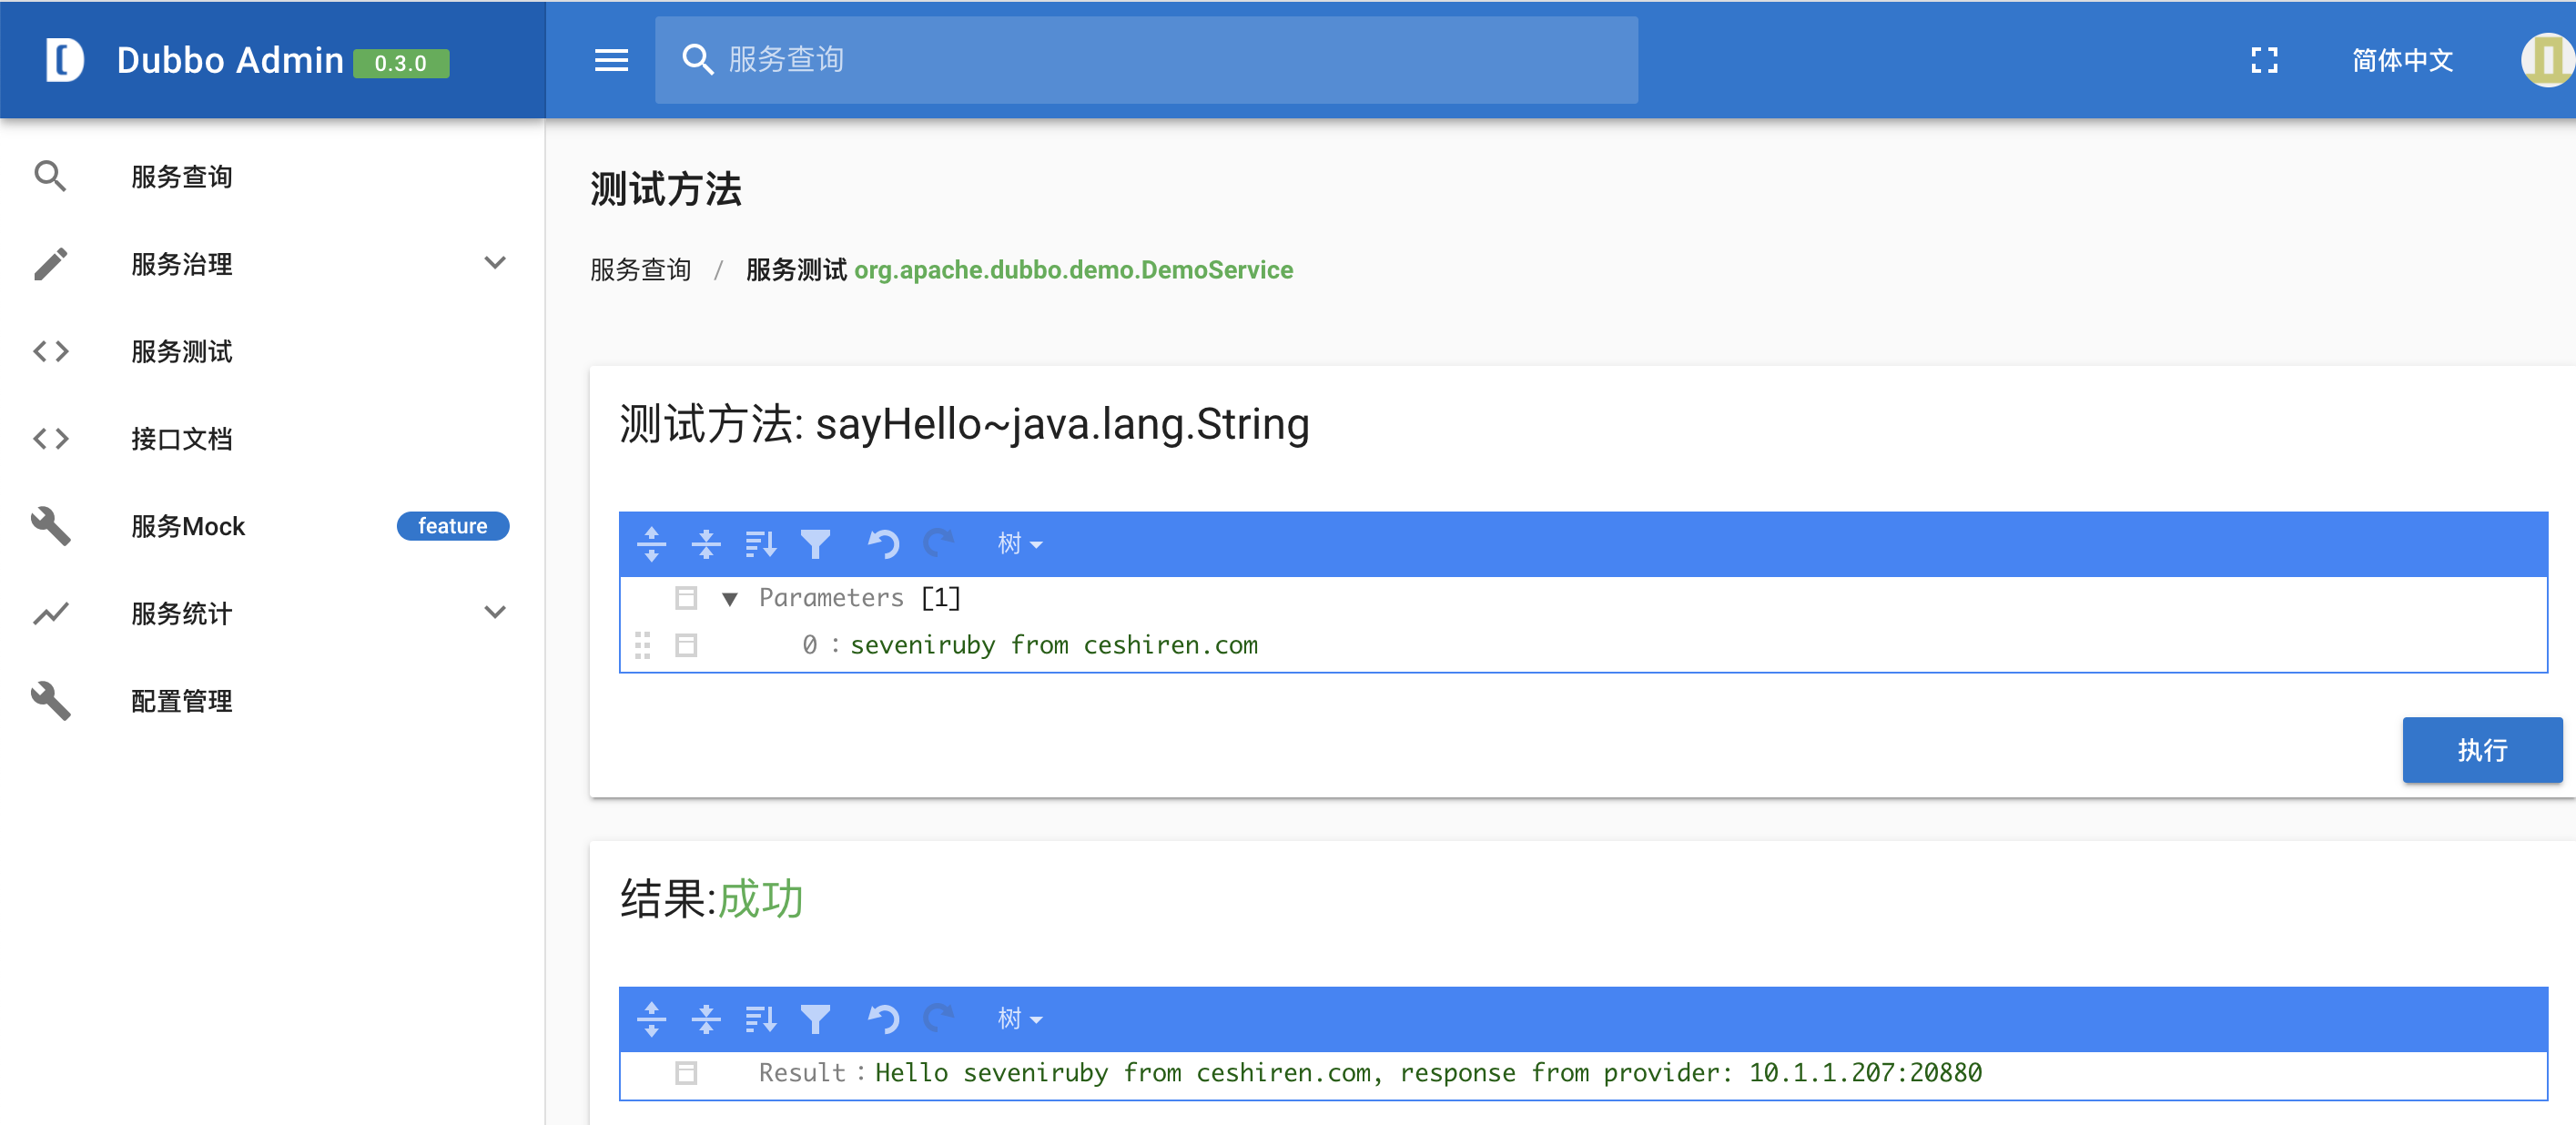Click the filter icon in the result editor

click(815, 1019)
